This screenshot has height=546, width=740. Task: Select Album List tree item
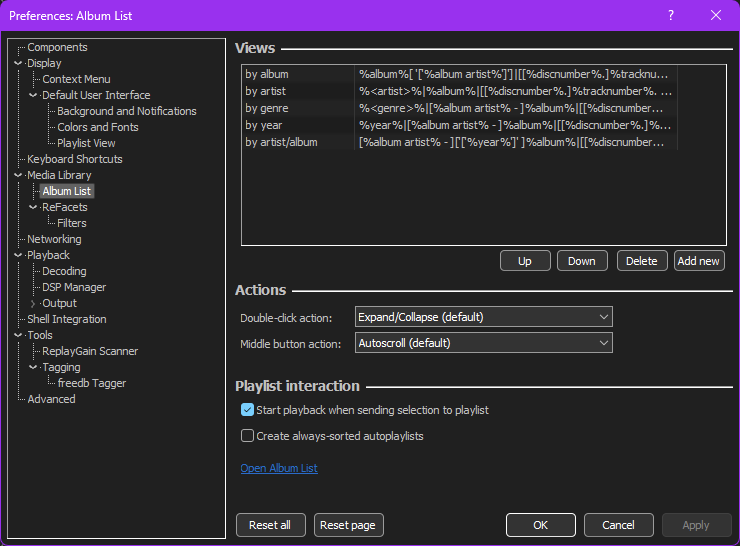point(67,191)
